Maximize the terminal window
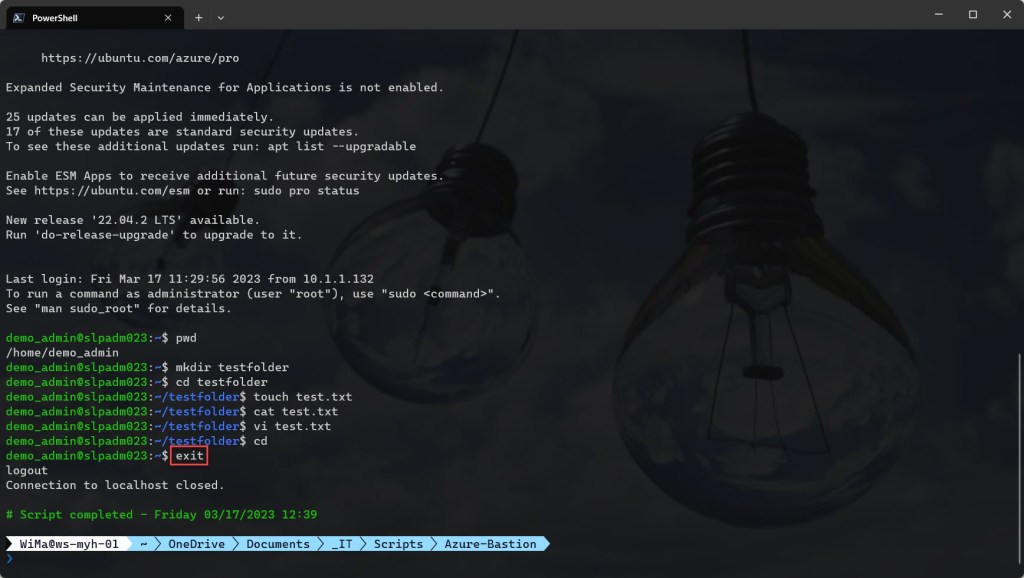 [x=972, y=15]
